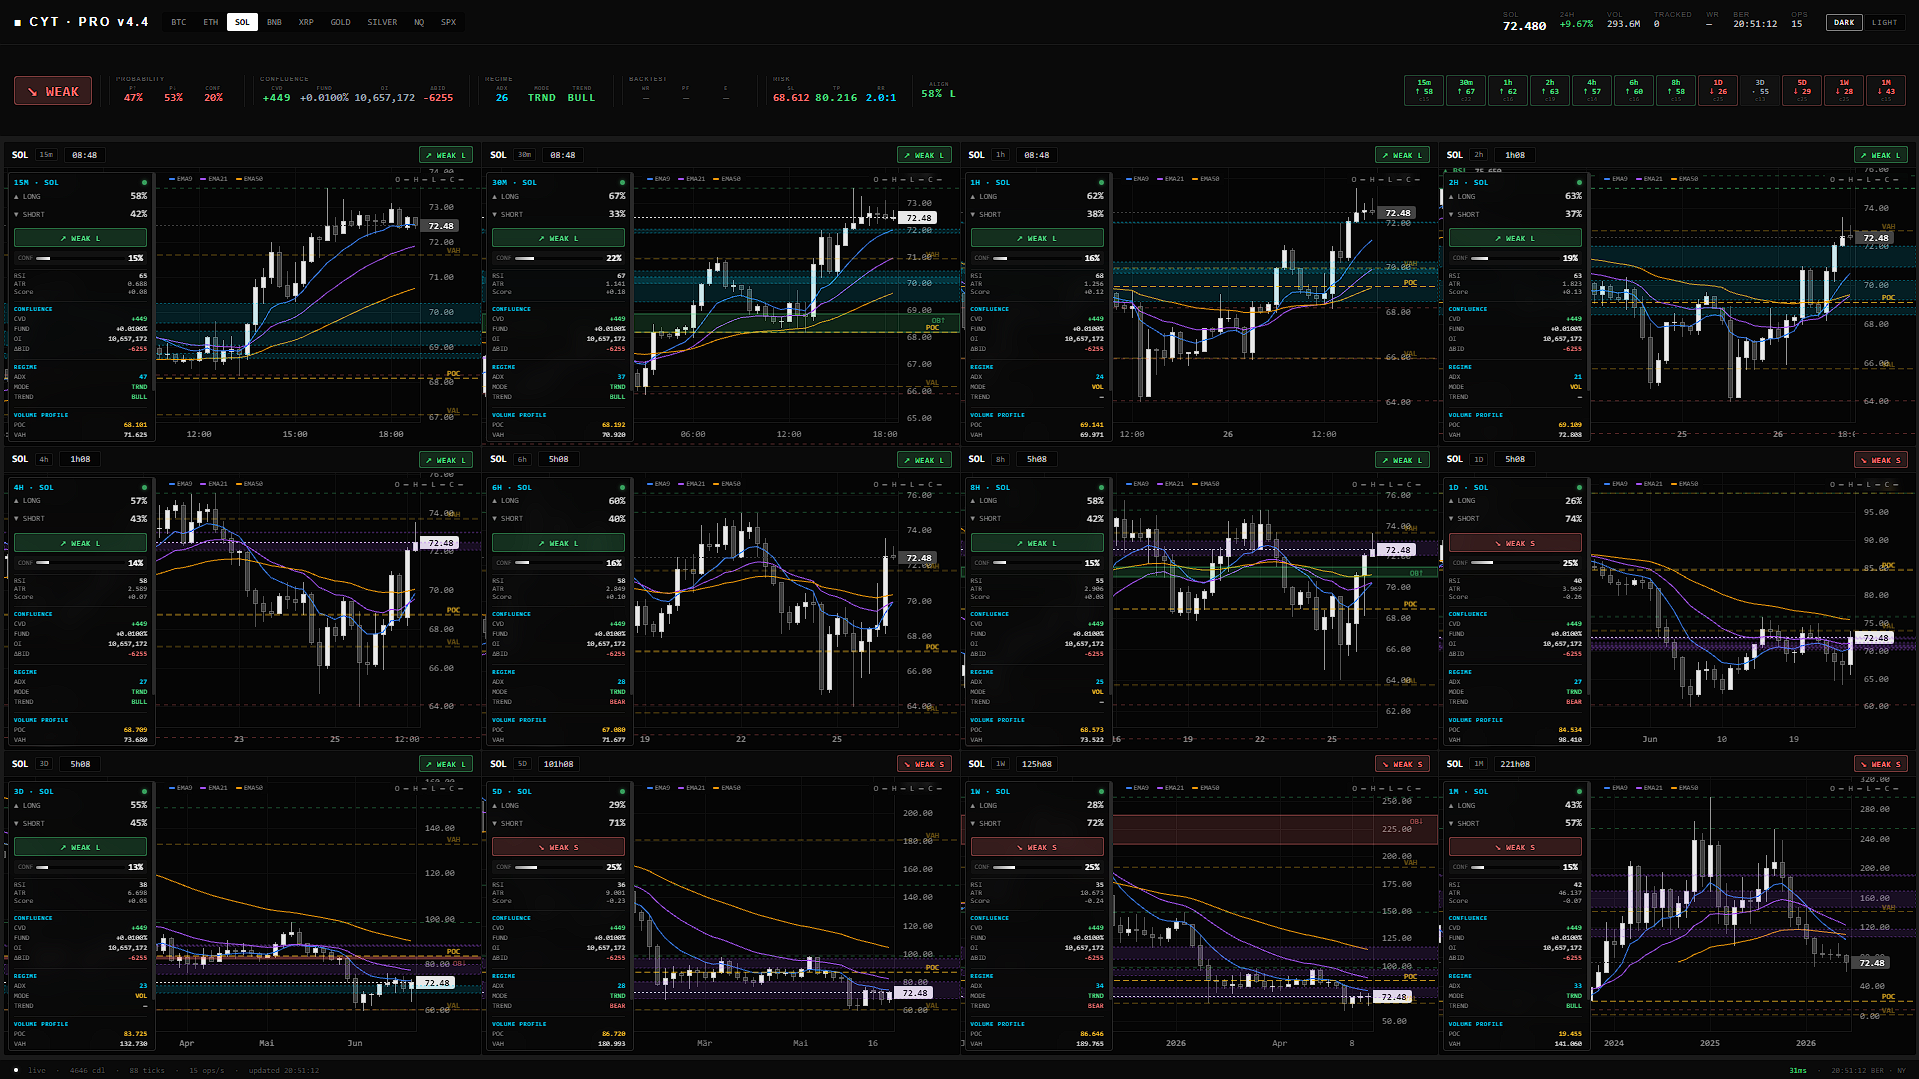Click the CYT PRO logo square
The height and width of the screenshot is (1079, 1919).
(x=17, y=22)
